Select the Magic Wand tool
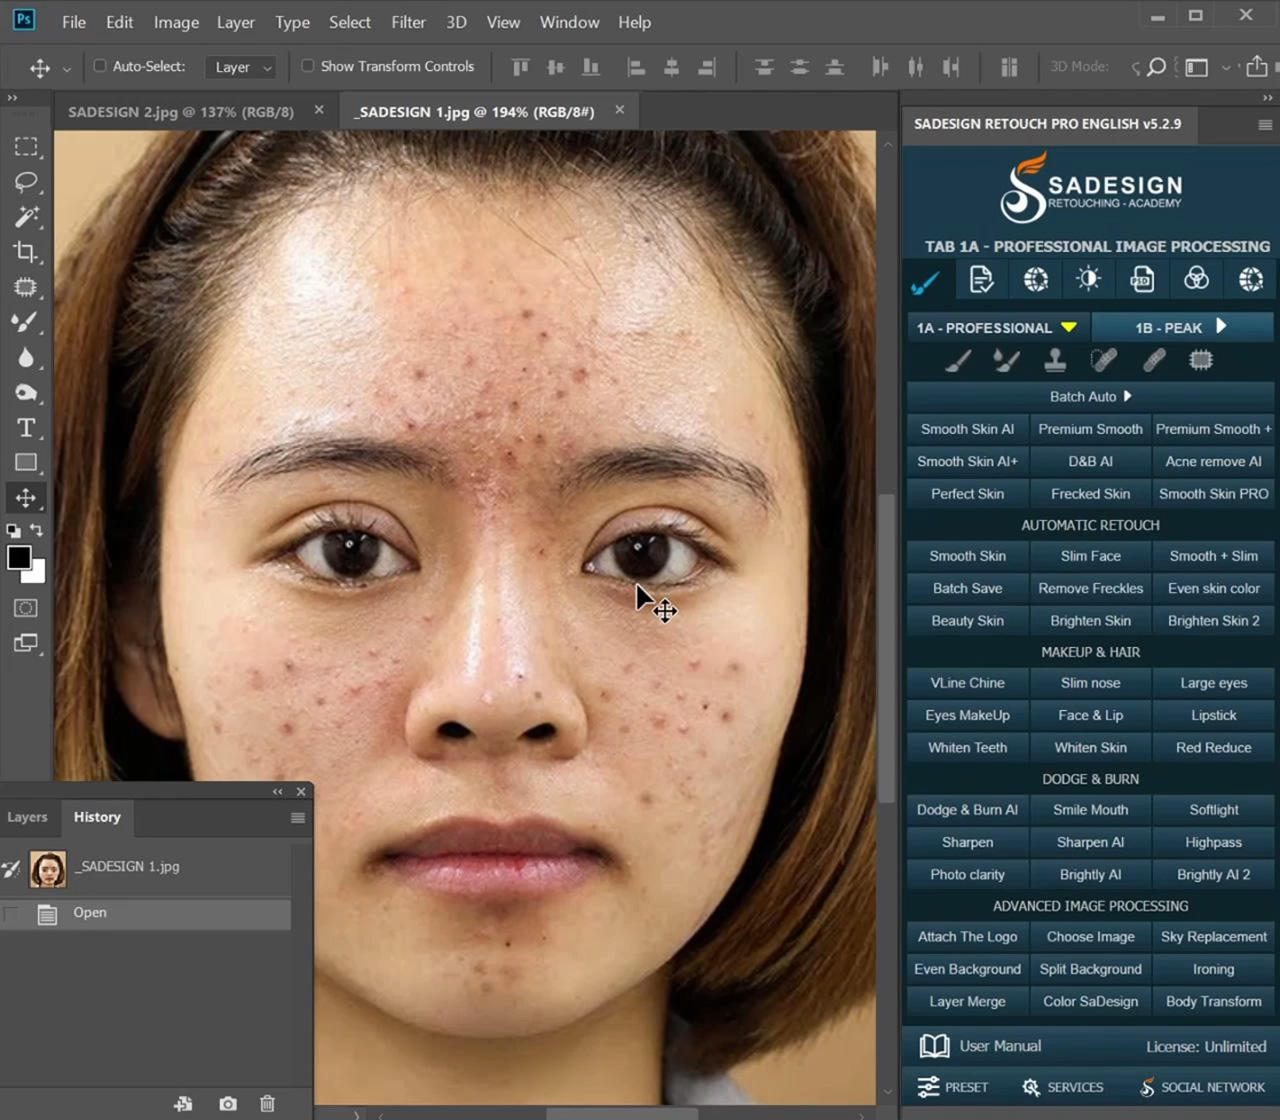1280x1120 pixels. (x=26, y=217)
